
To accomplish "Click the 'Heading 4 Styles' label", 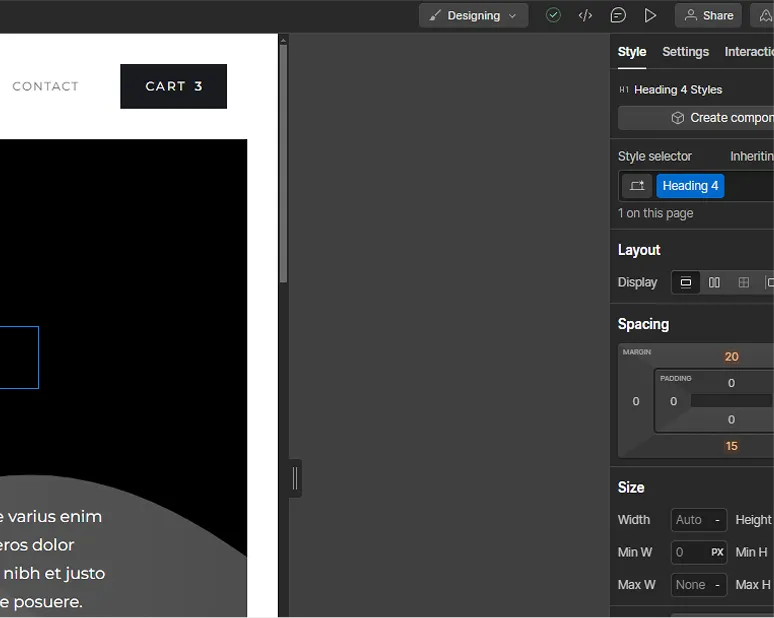I will [x=678, y=90].
